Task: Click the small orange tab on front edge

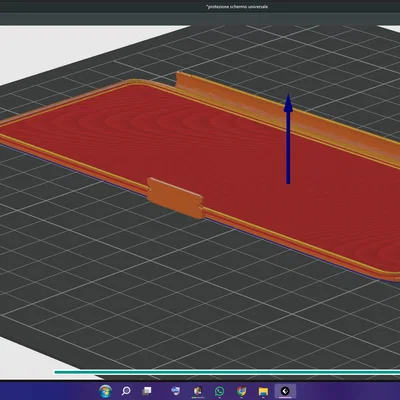Action: point(175,198)
